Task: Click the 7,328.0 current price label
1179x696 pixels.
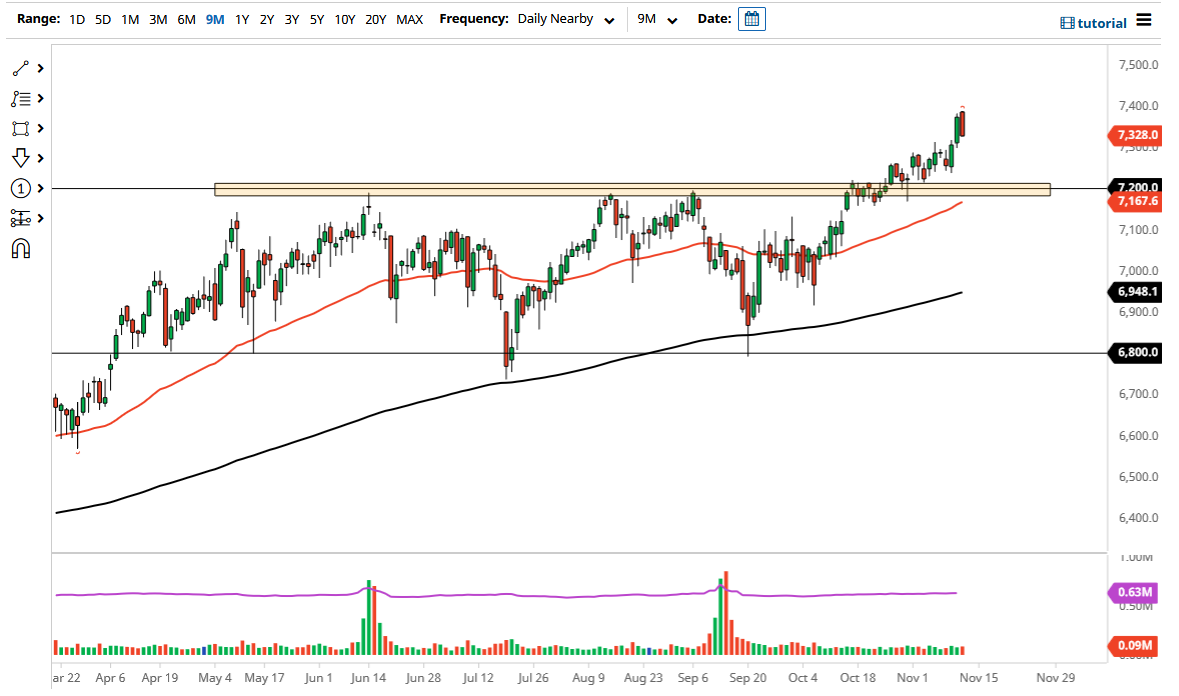Action: tap(1136, 135)
